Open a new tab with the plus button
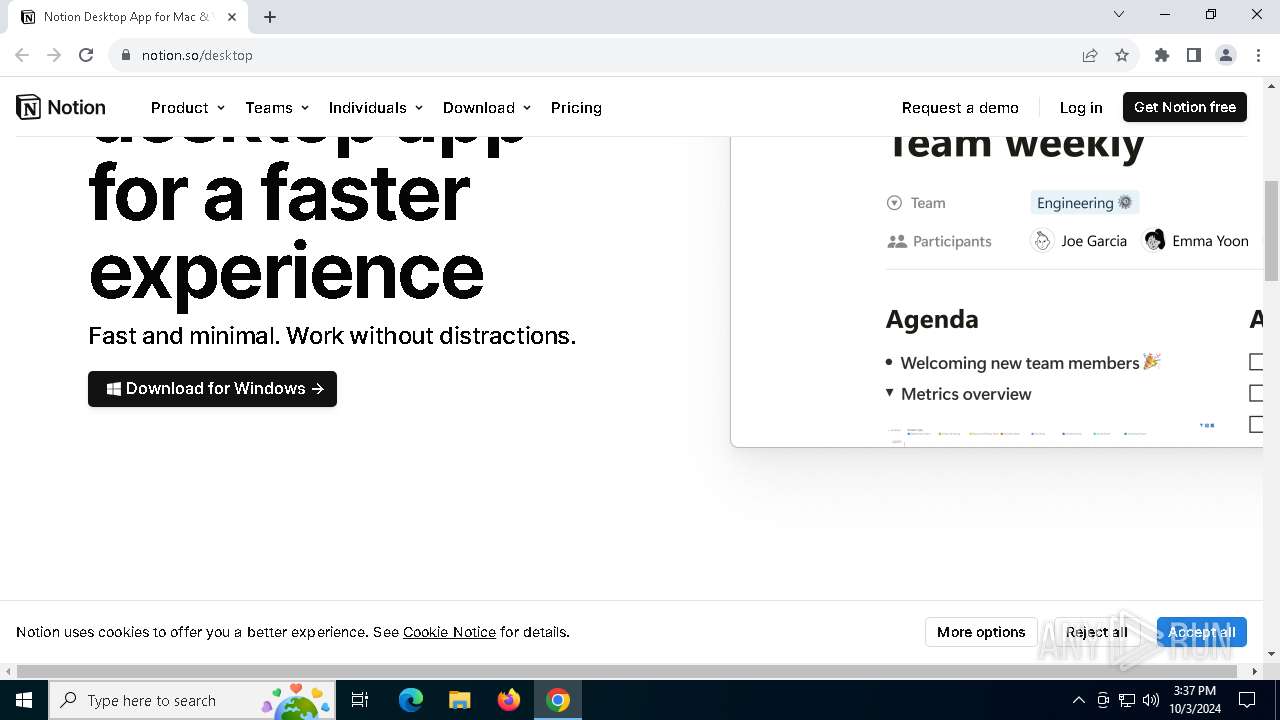The width and height of the screenshot is (1280, 720). 270,17
